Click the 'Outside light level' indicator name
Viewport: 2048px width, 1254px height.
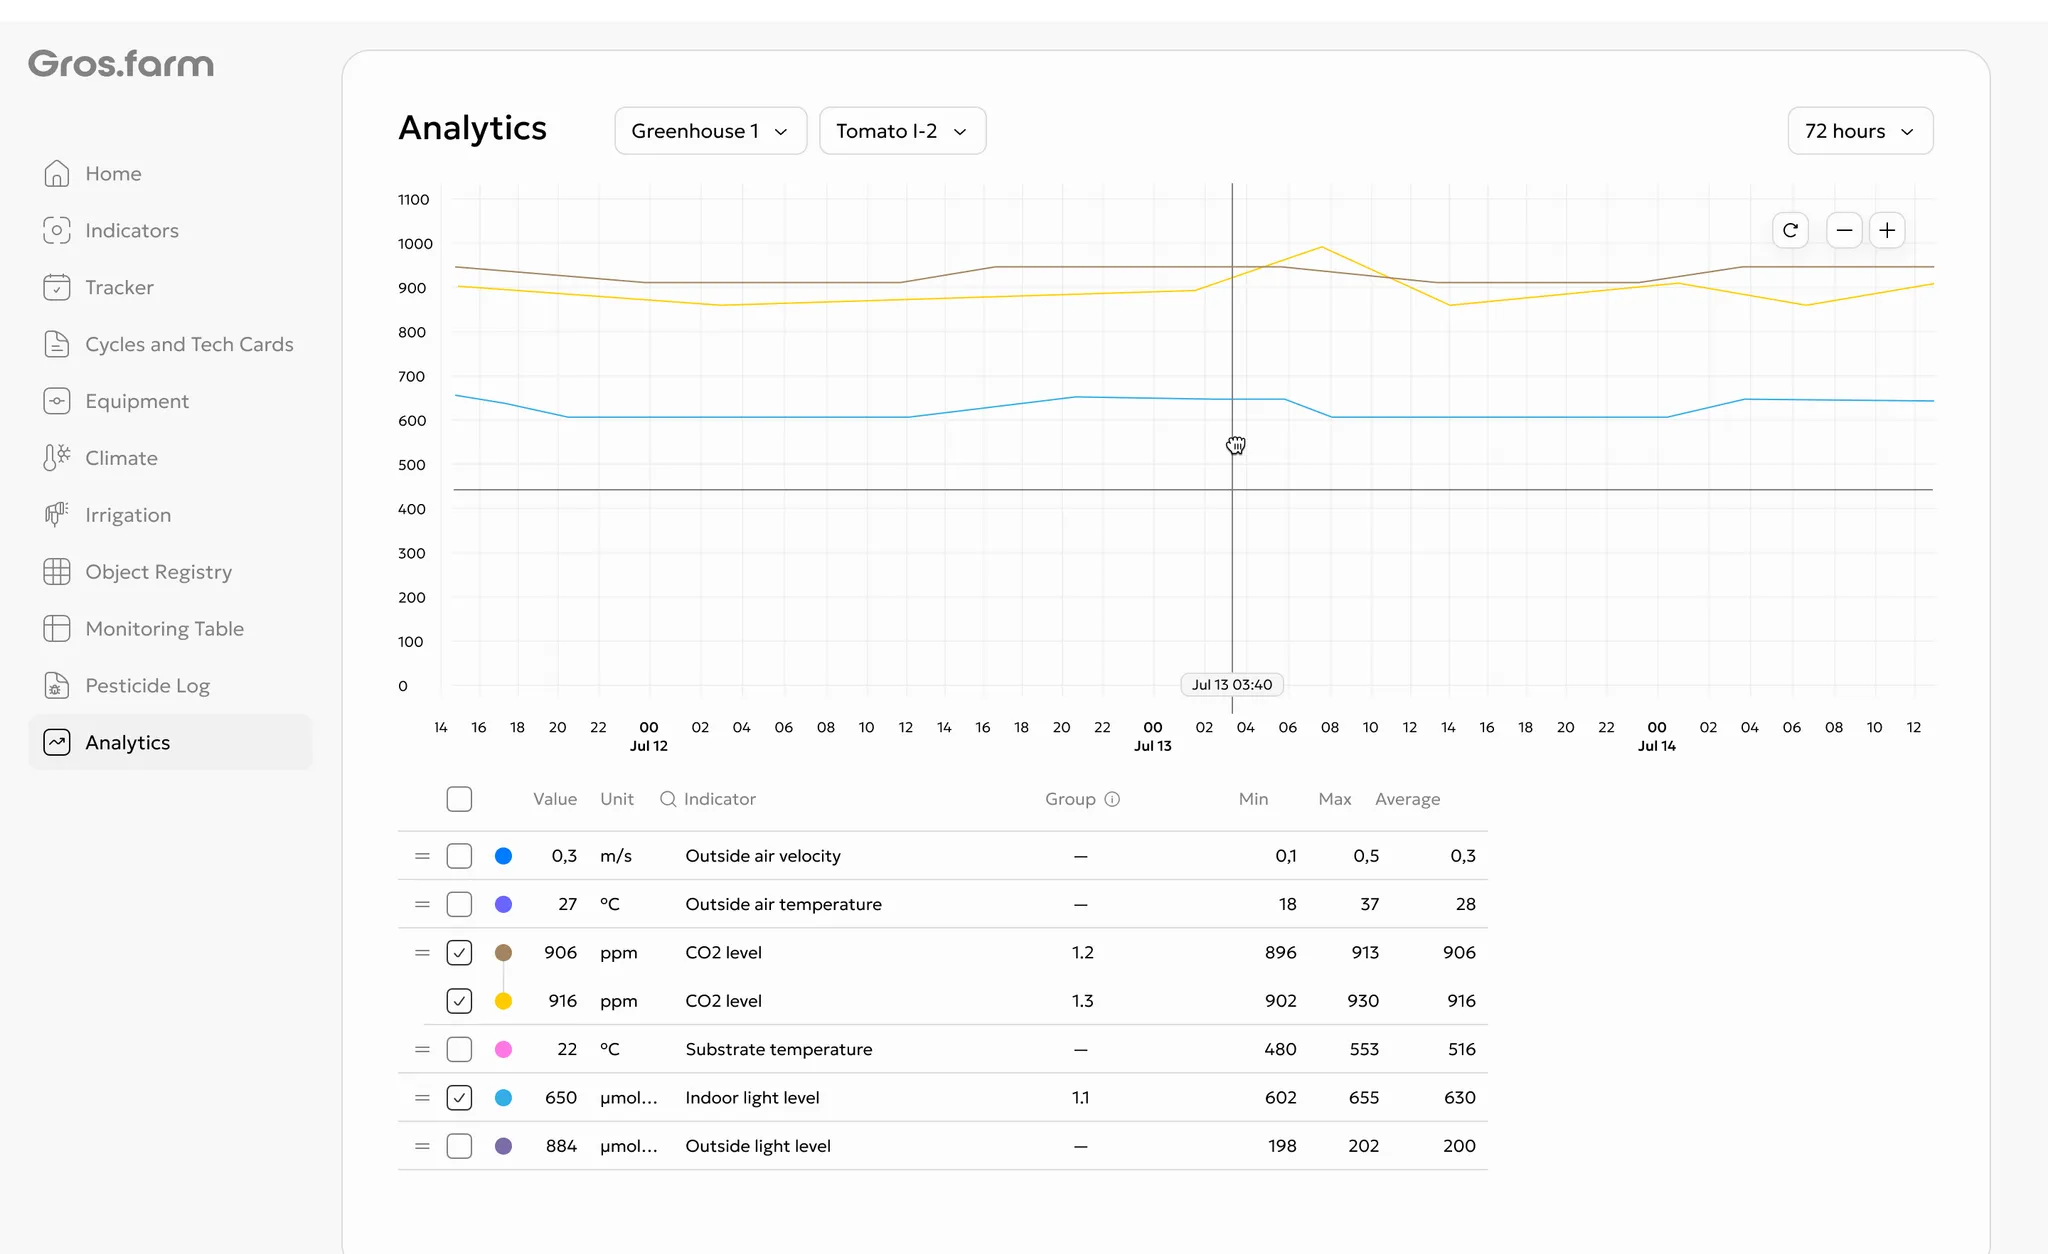tap(758, 1146)
